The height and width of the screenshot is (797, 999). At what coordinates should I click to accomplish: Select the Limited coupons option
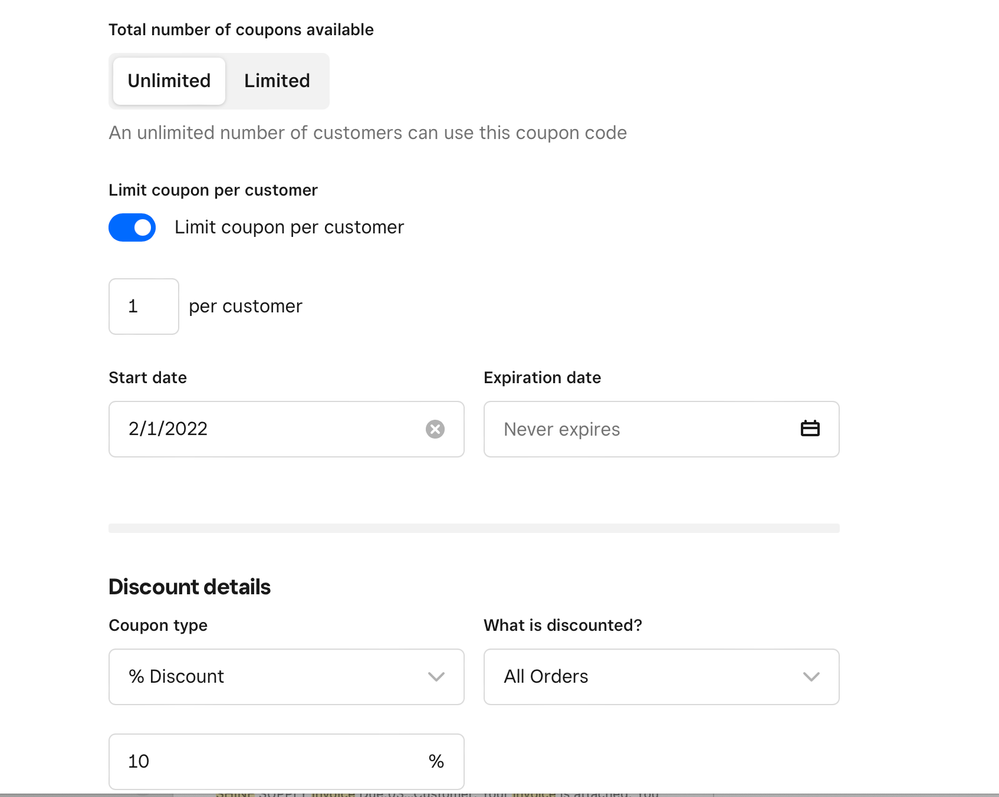[277, 81]
